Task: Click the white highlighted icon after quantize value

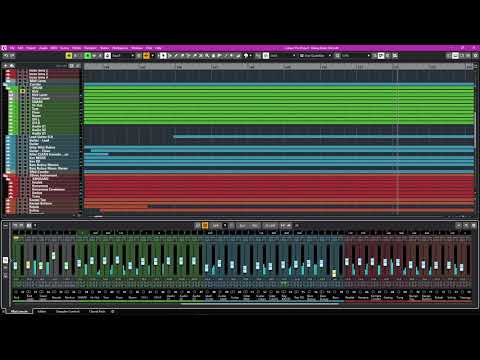Action: (x=381, y=56)
